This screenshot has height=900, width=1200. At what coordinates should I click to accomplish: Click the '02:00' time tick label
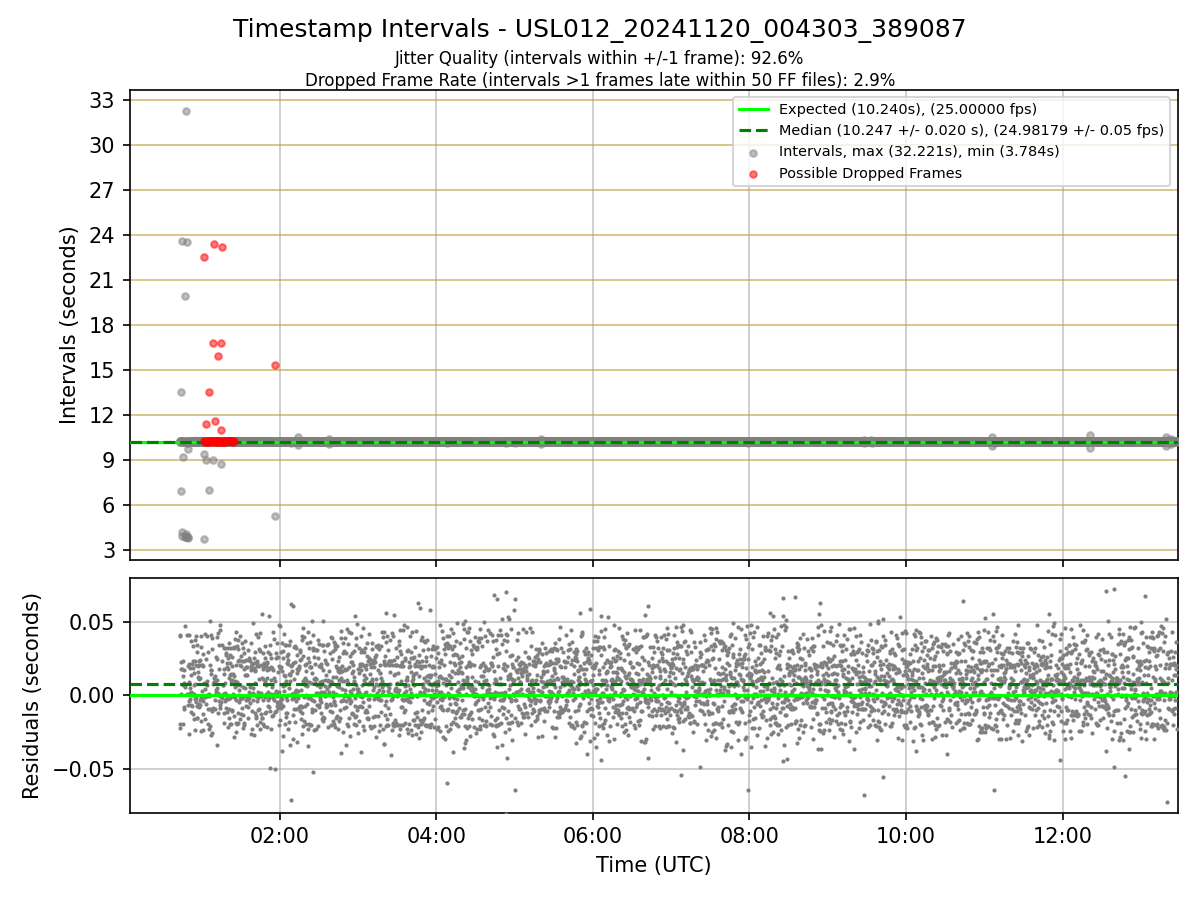coord(279,835)
